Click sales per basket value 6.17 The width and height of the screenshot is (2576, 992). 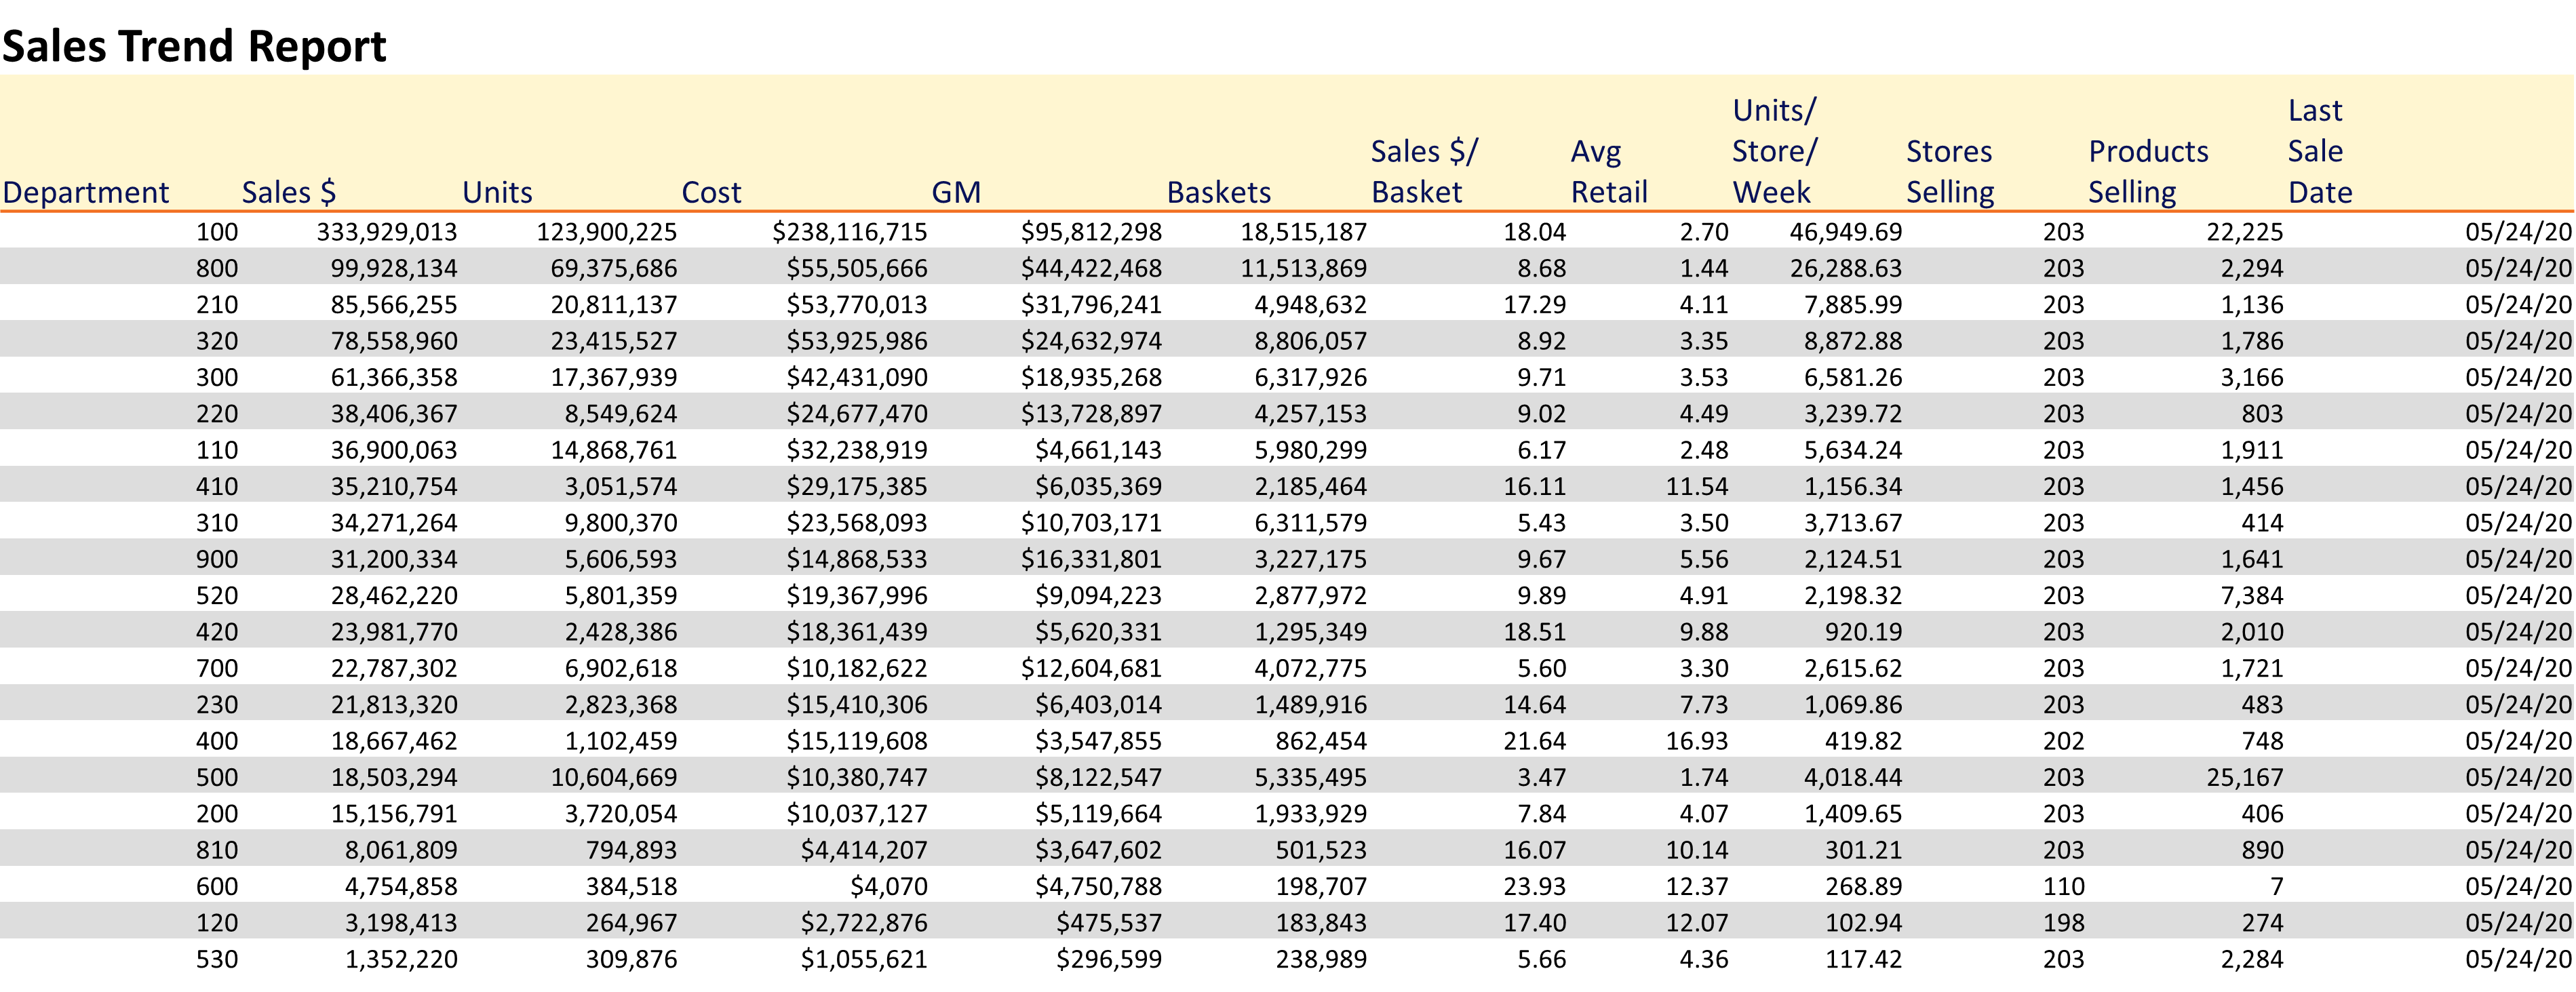coord(1542,450)
